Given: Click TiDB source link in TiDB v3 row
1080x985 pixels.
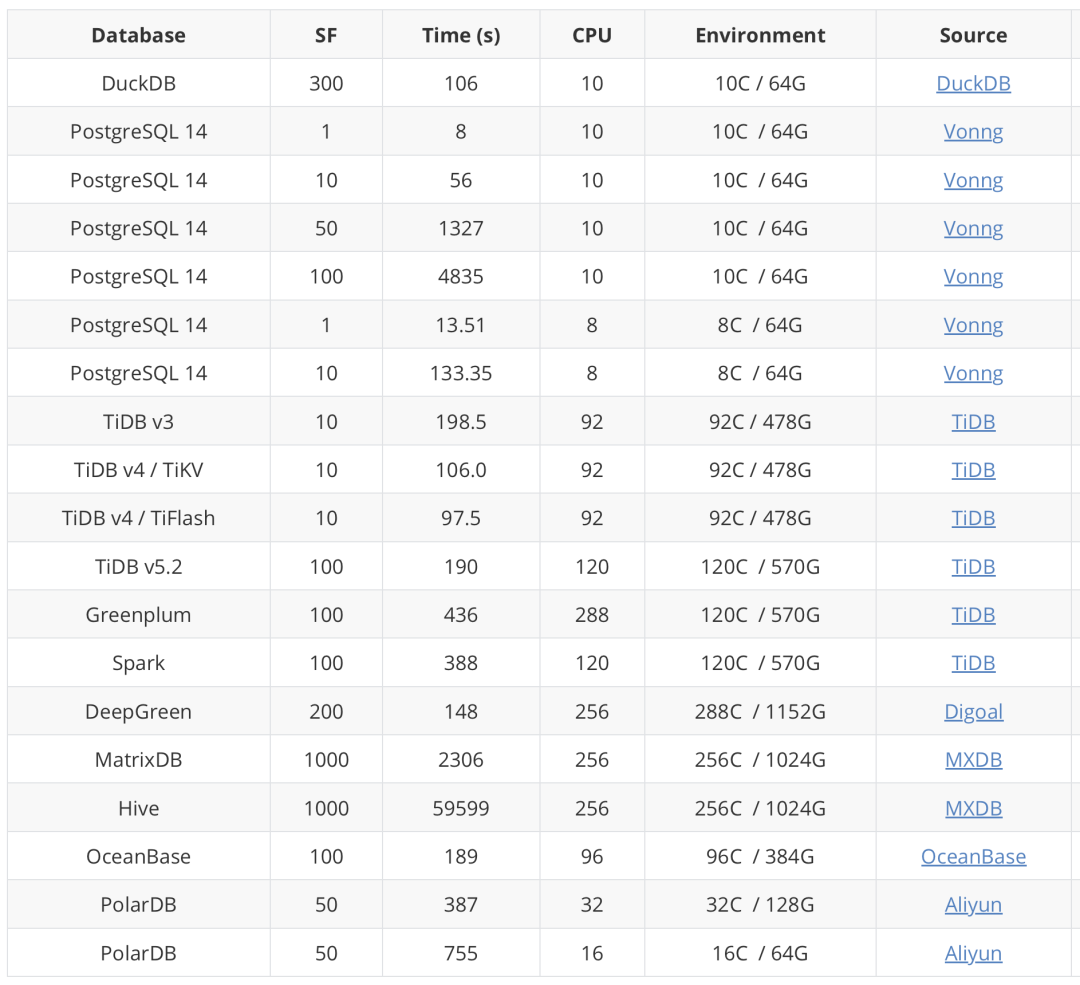Looking at the screenshot, I should (973, 422).
